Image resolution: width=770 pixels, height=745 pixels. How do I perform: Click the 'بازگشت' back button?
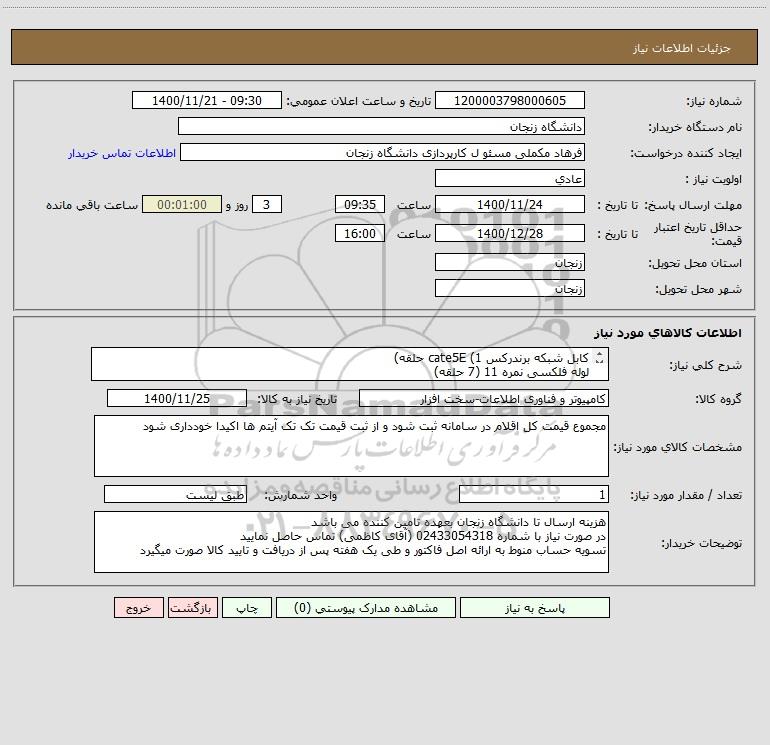[192, 608]
